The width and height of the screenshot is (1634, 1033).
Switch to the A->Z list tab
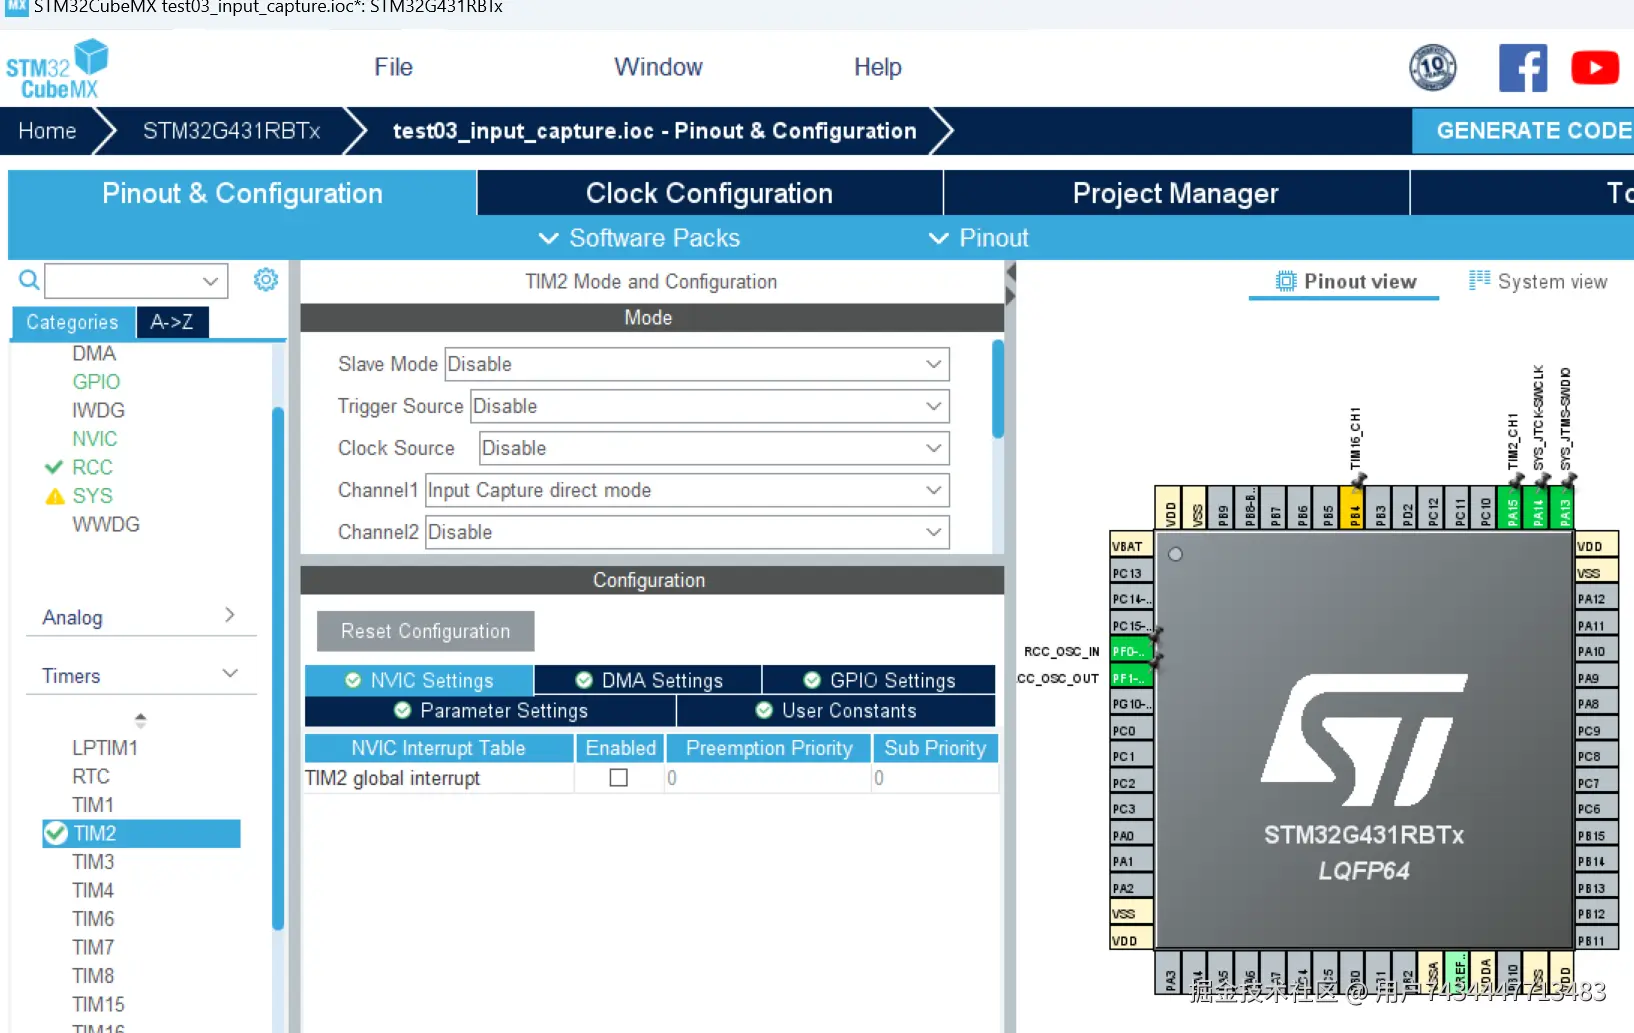pyautogui.click(x=172, y=322)
